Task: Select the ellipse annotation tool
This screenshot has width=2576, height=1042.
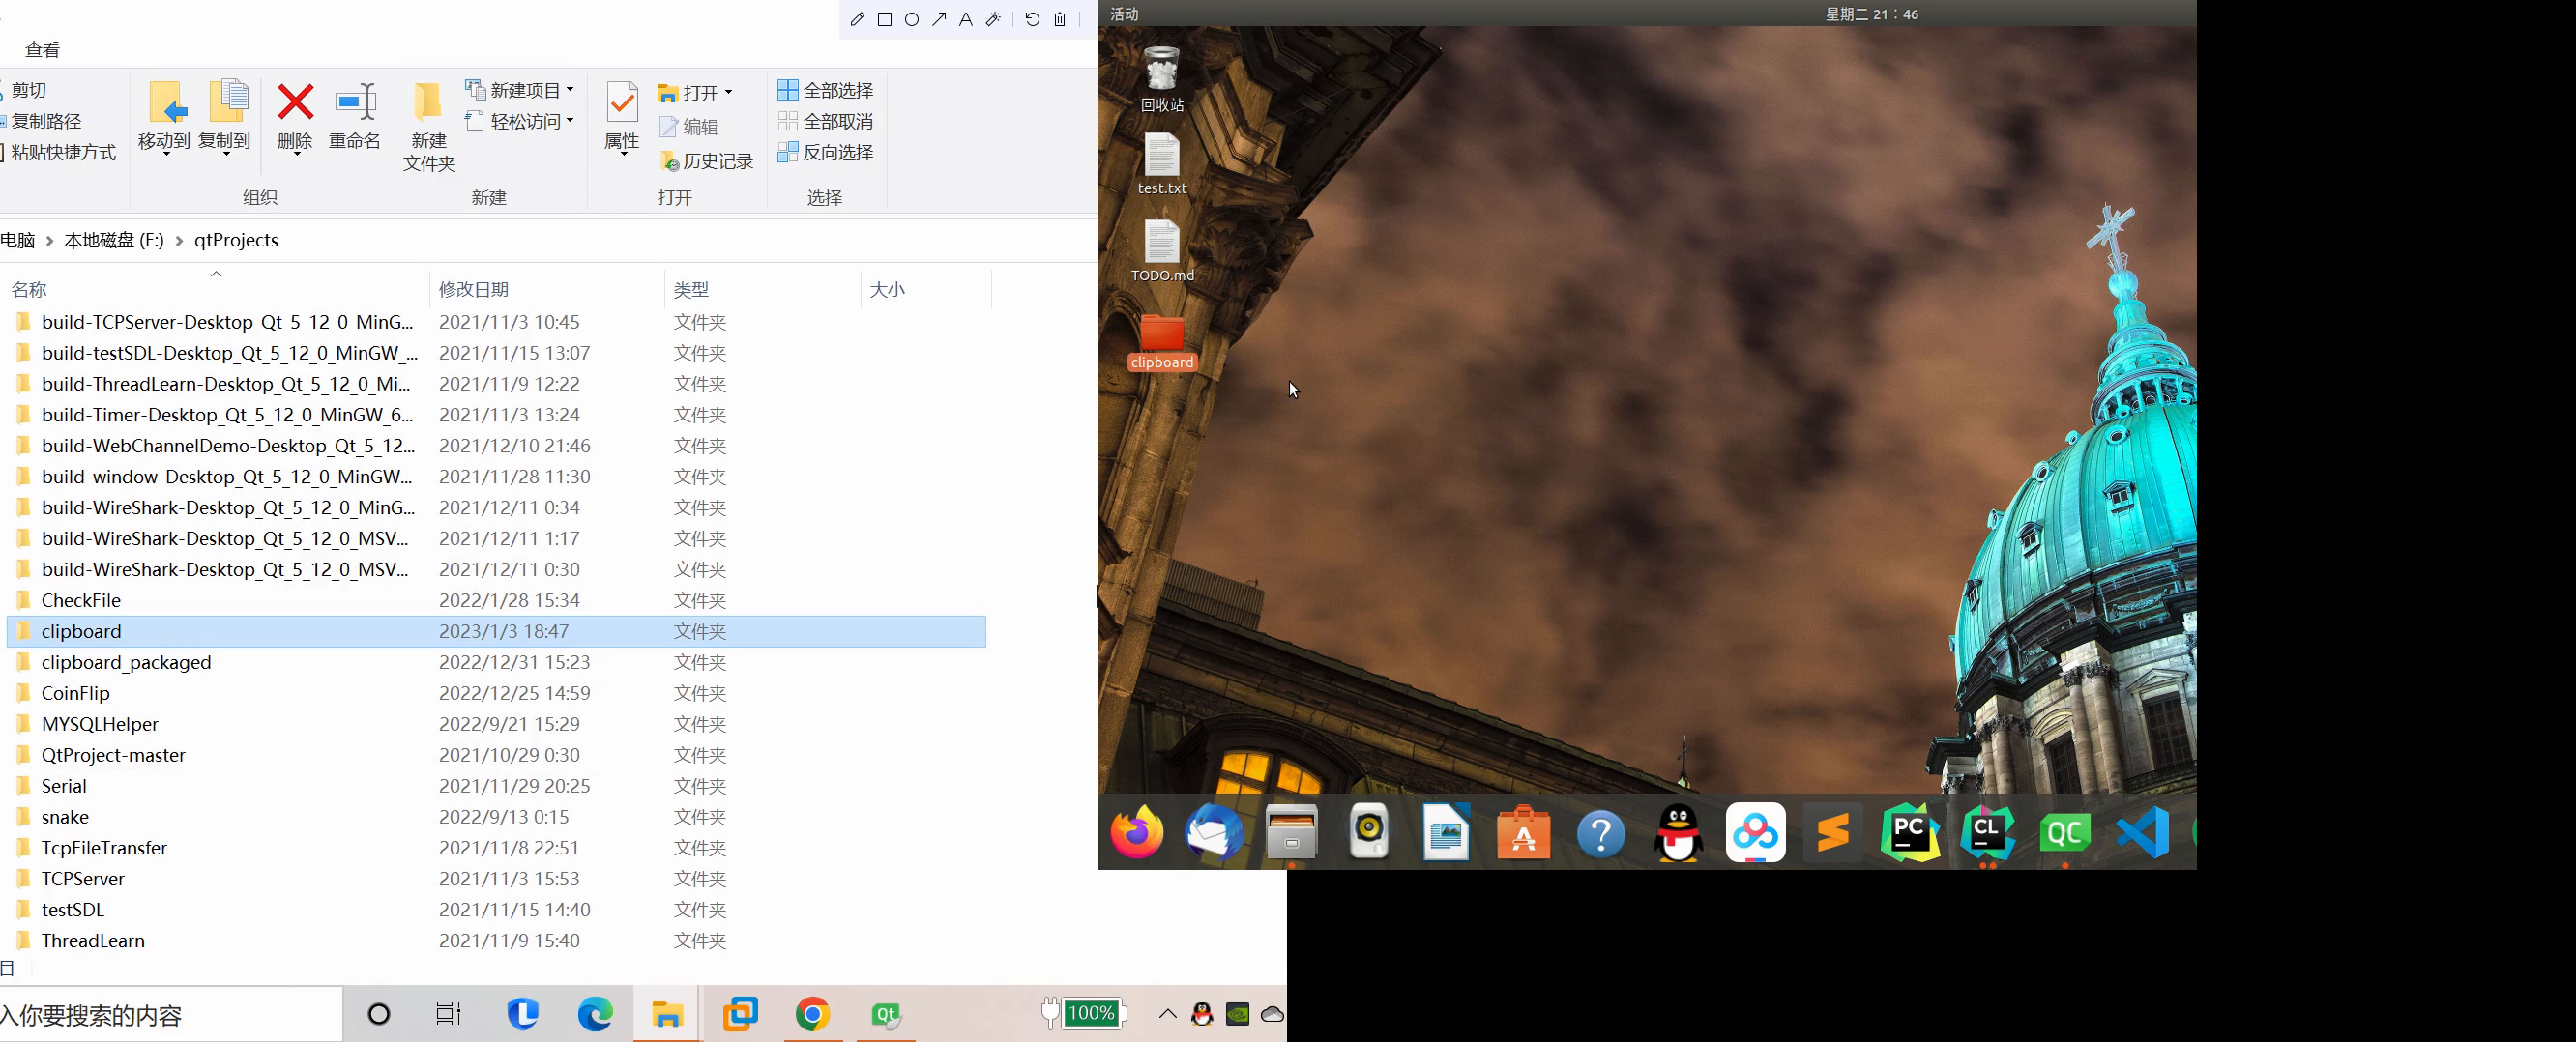Action: (911, 19)
